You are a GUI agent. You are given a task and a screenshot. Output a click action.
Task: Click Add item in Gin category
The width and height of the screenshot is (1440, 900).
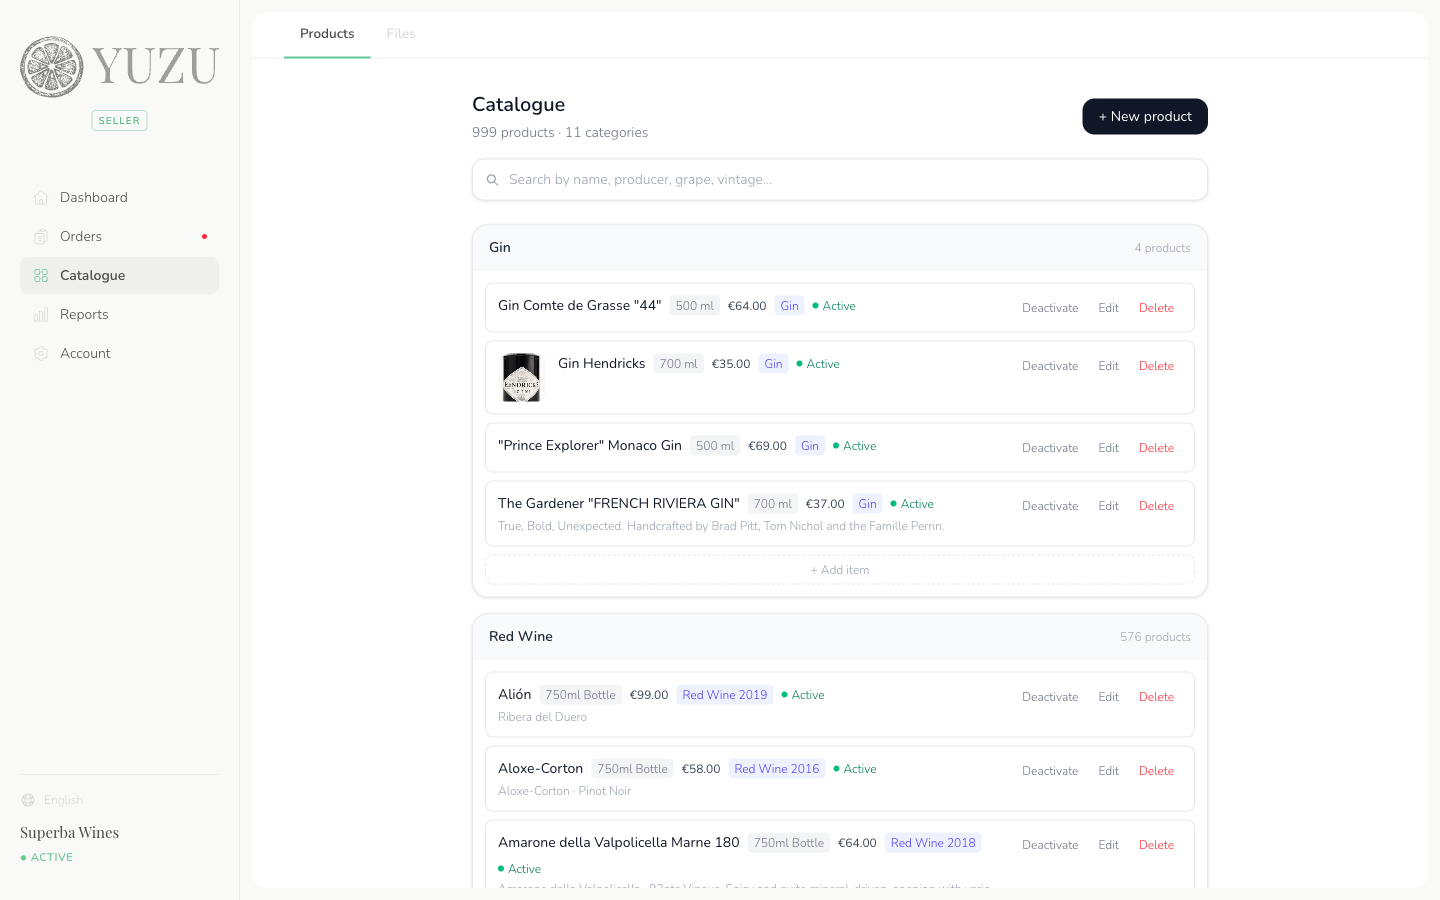(840, 570)
